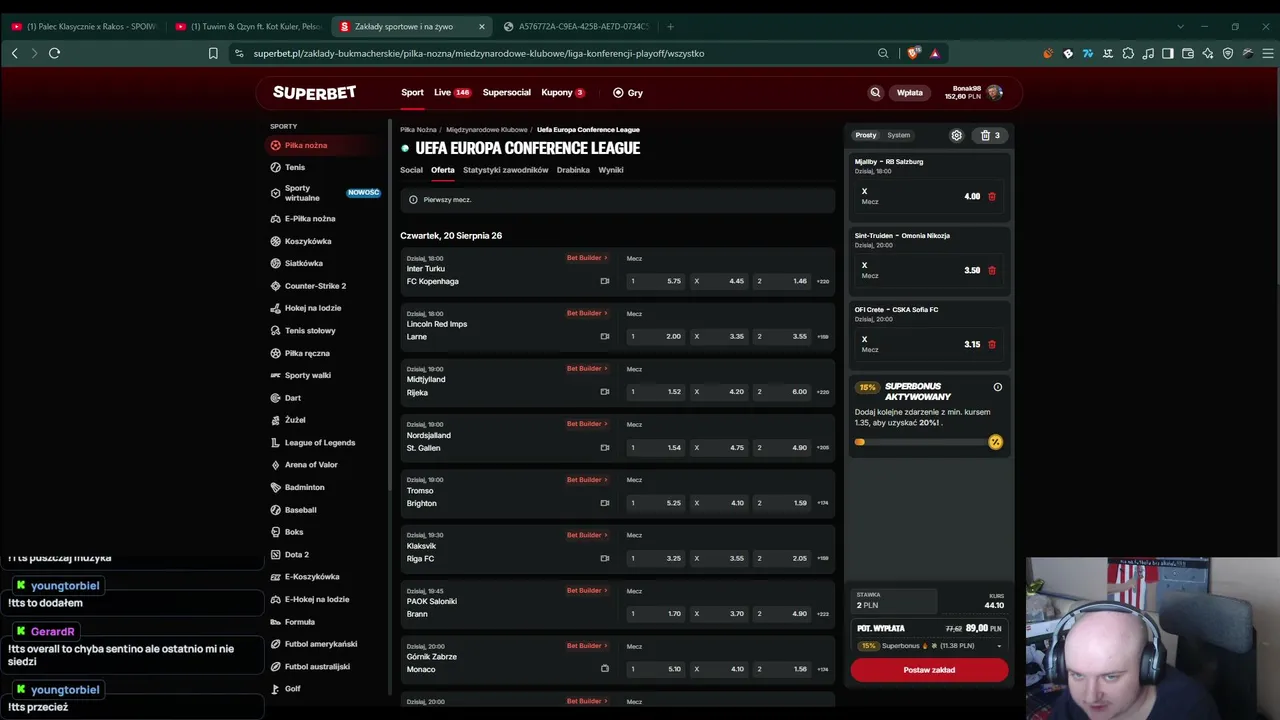Select Prosty bet slip mode
The height and width of the screenshot is (720, 1280).
click(866, 135)
